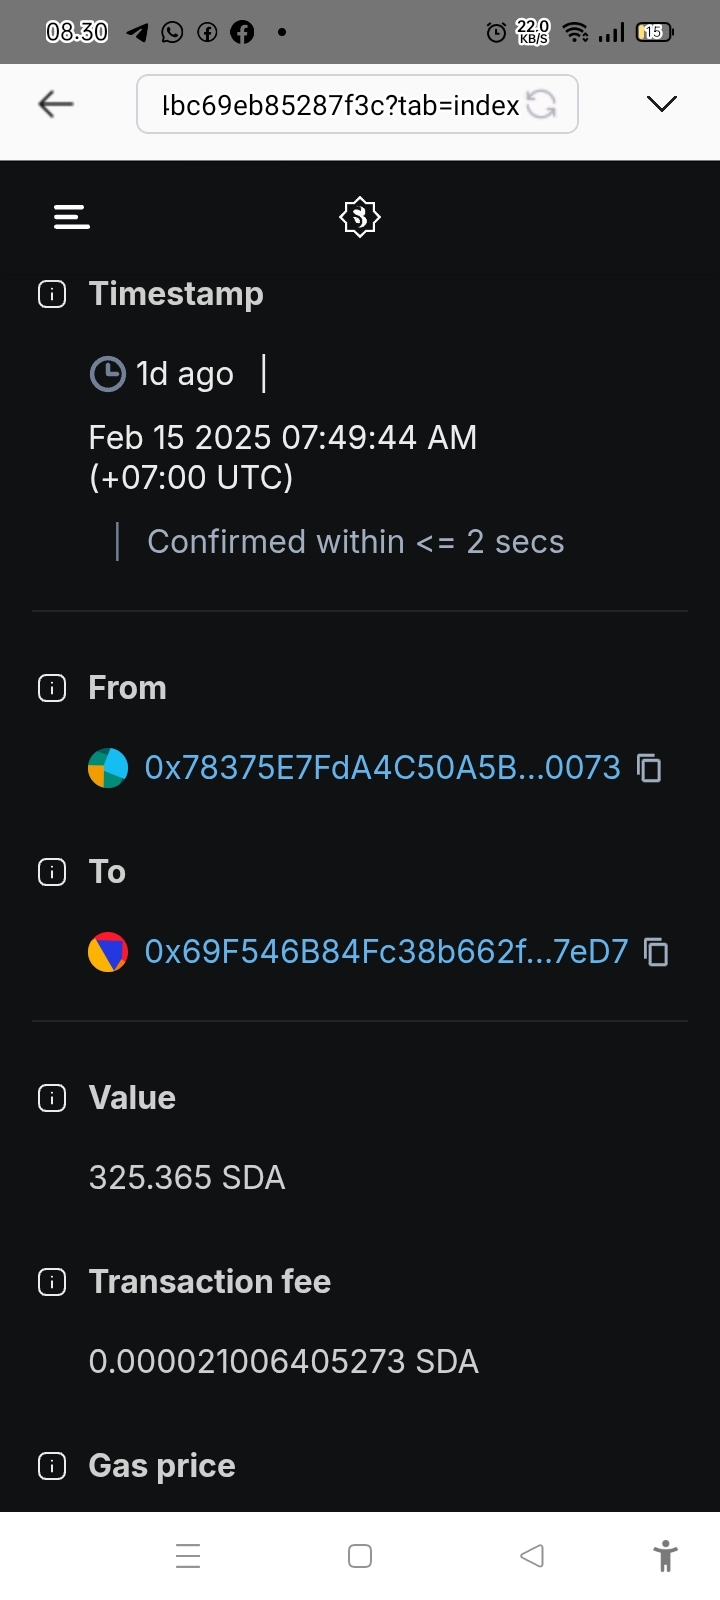Tap the URL address bar
This screenshot has height=1600, width=720.
(x=340, y=104)
